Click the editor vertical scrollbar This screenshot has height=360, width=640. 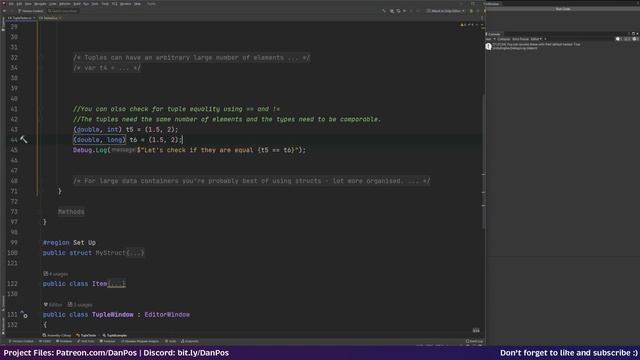483,161
